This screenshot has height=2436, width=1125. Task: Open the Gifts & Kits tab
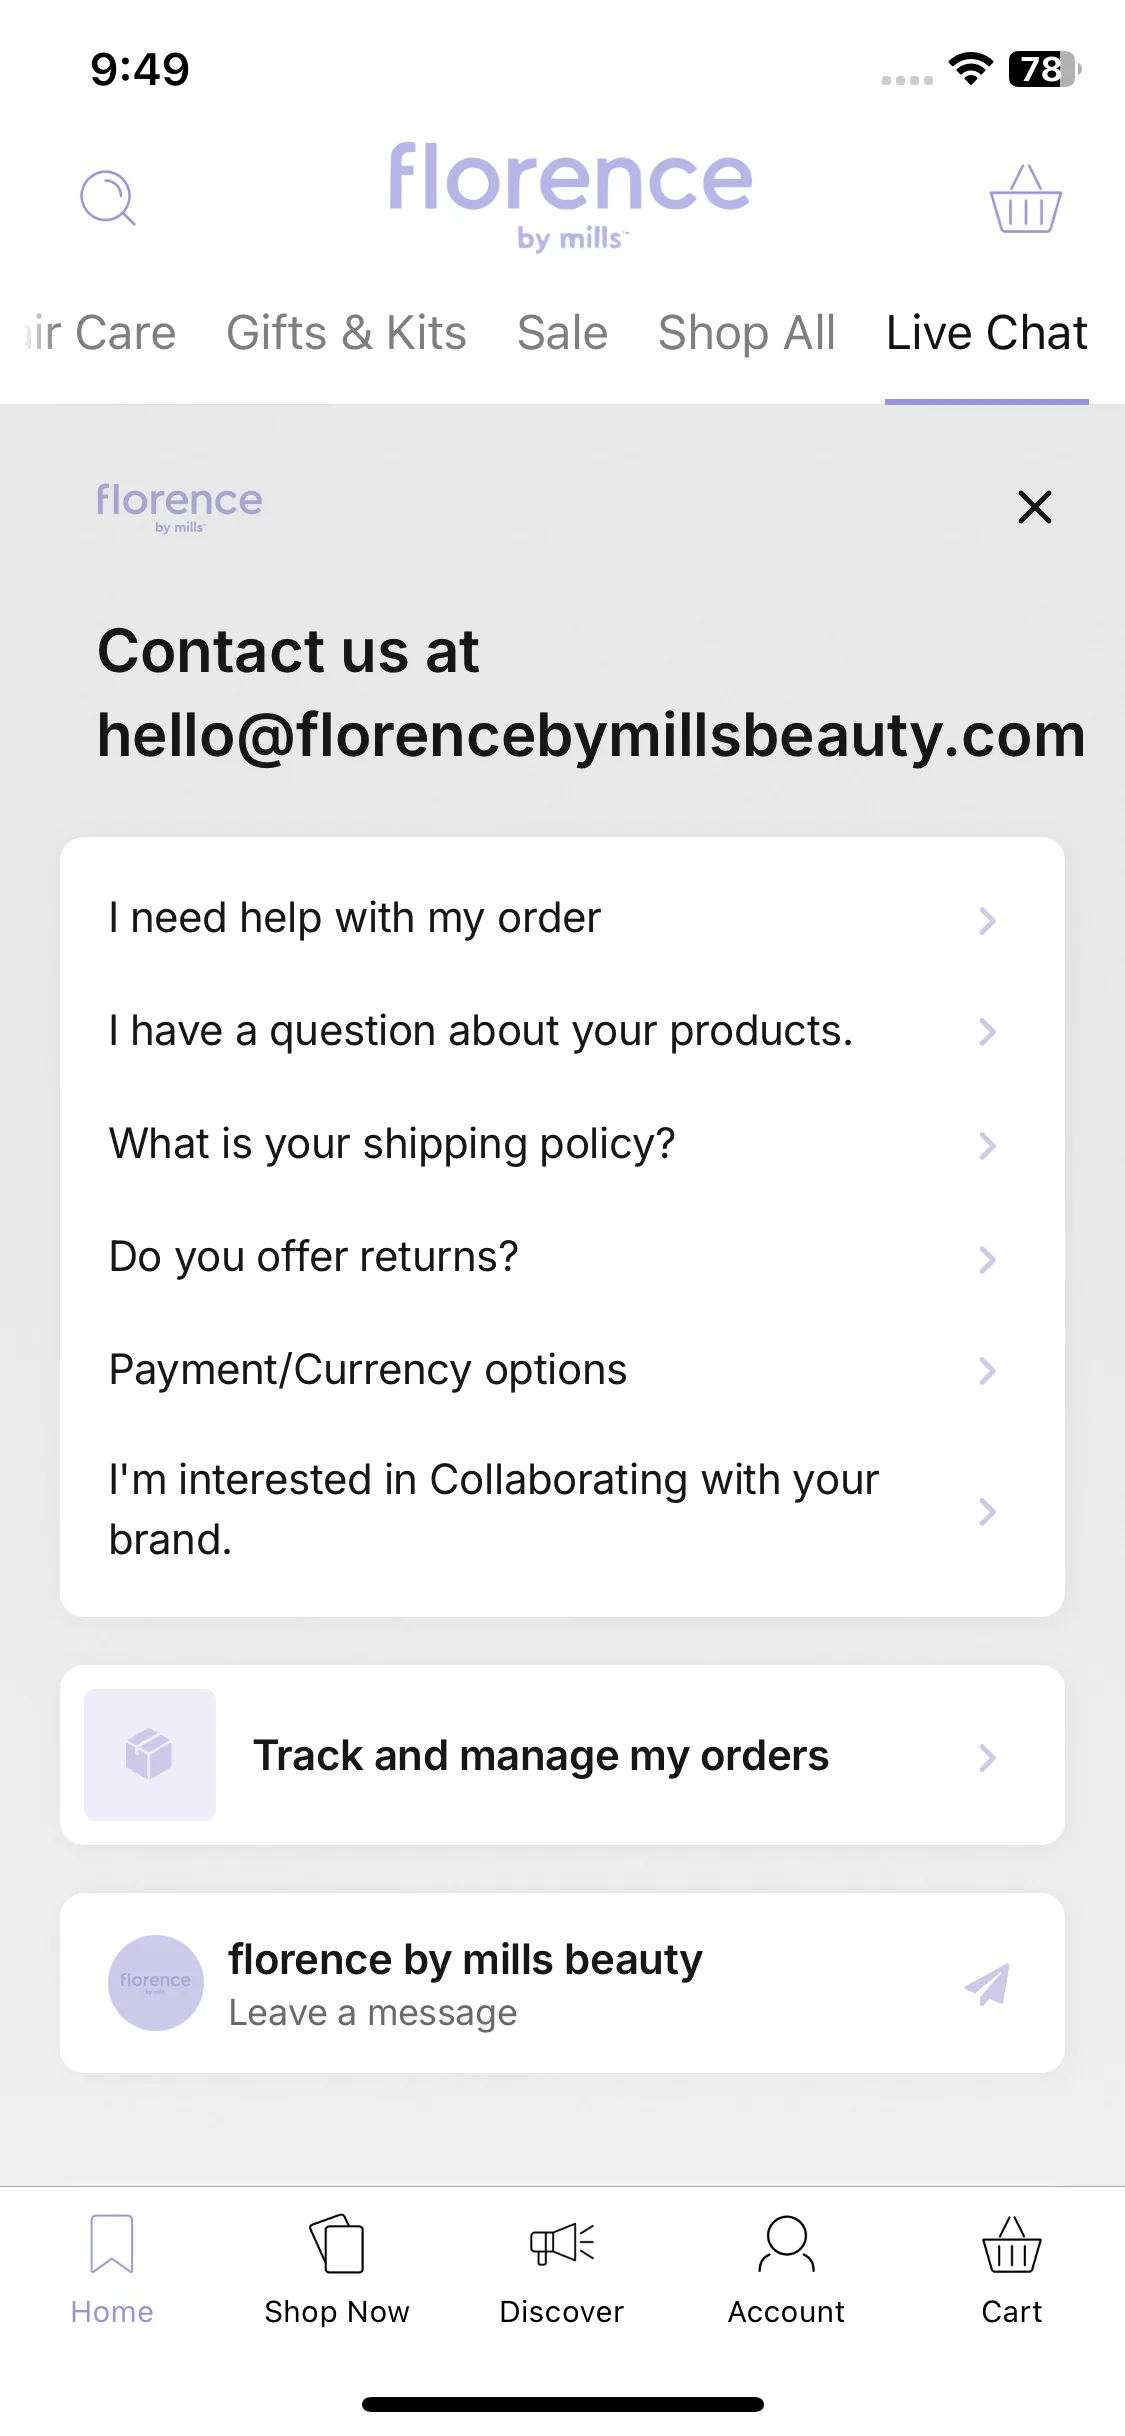point(346,333)
